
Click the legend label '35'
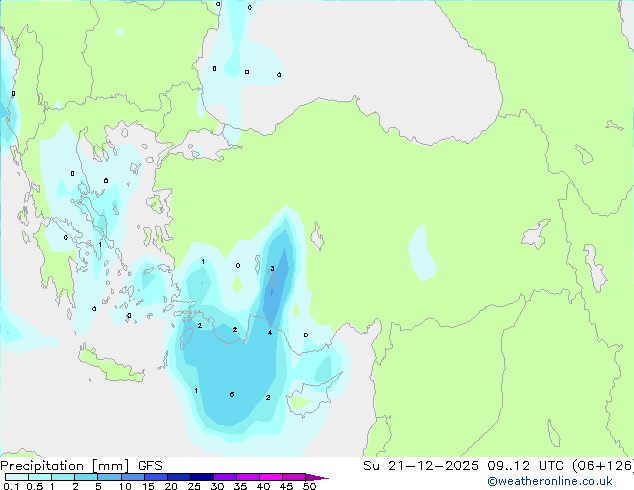click(x=241, y=486)
